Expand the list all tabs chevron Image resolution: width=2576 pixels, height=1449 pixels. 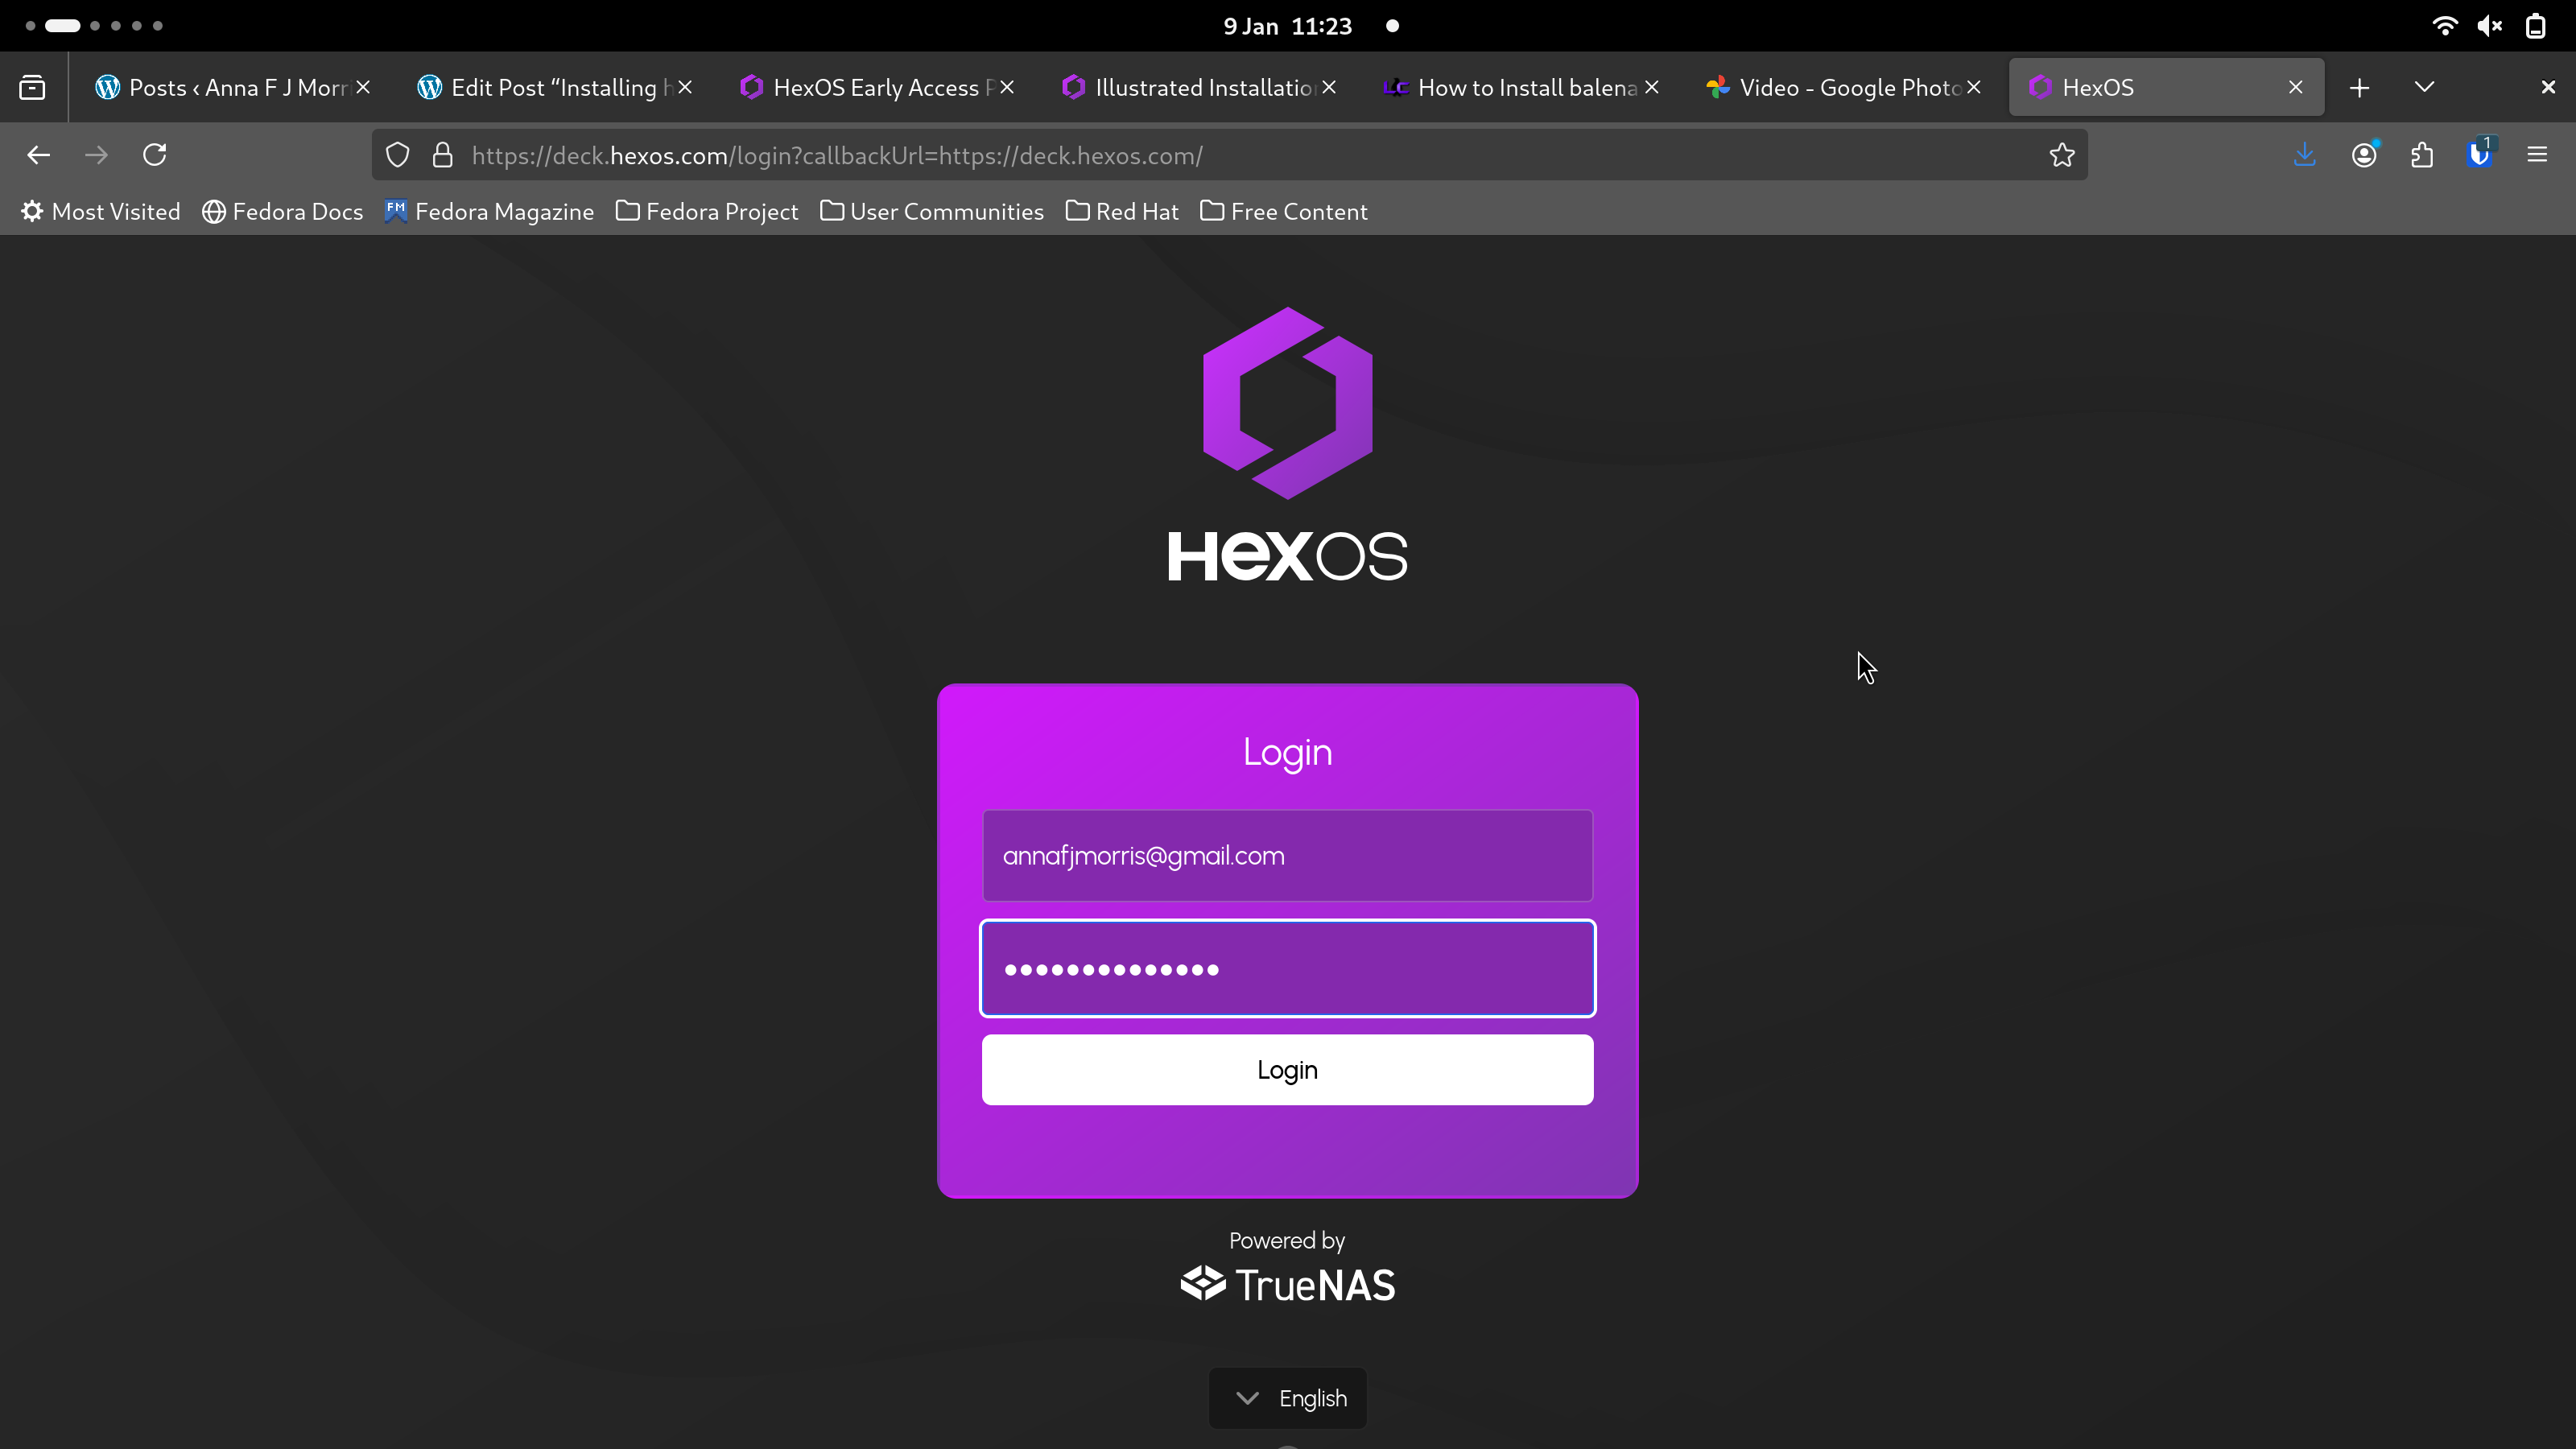click(2425, 87)
